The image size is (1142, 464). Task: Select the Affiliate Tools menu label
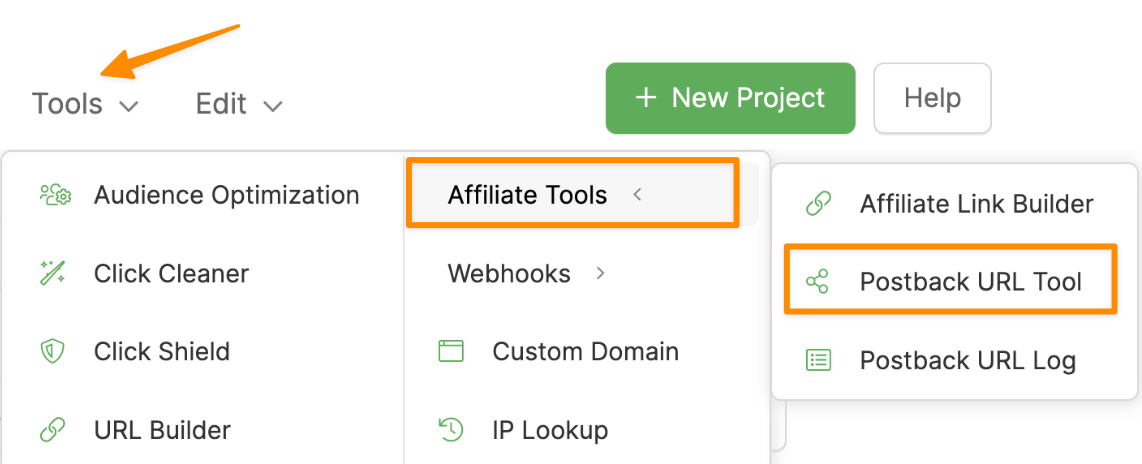527,195
